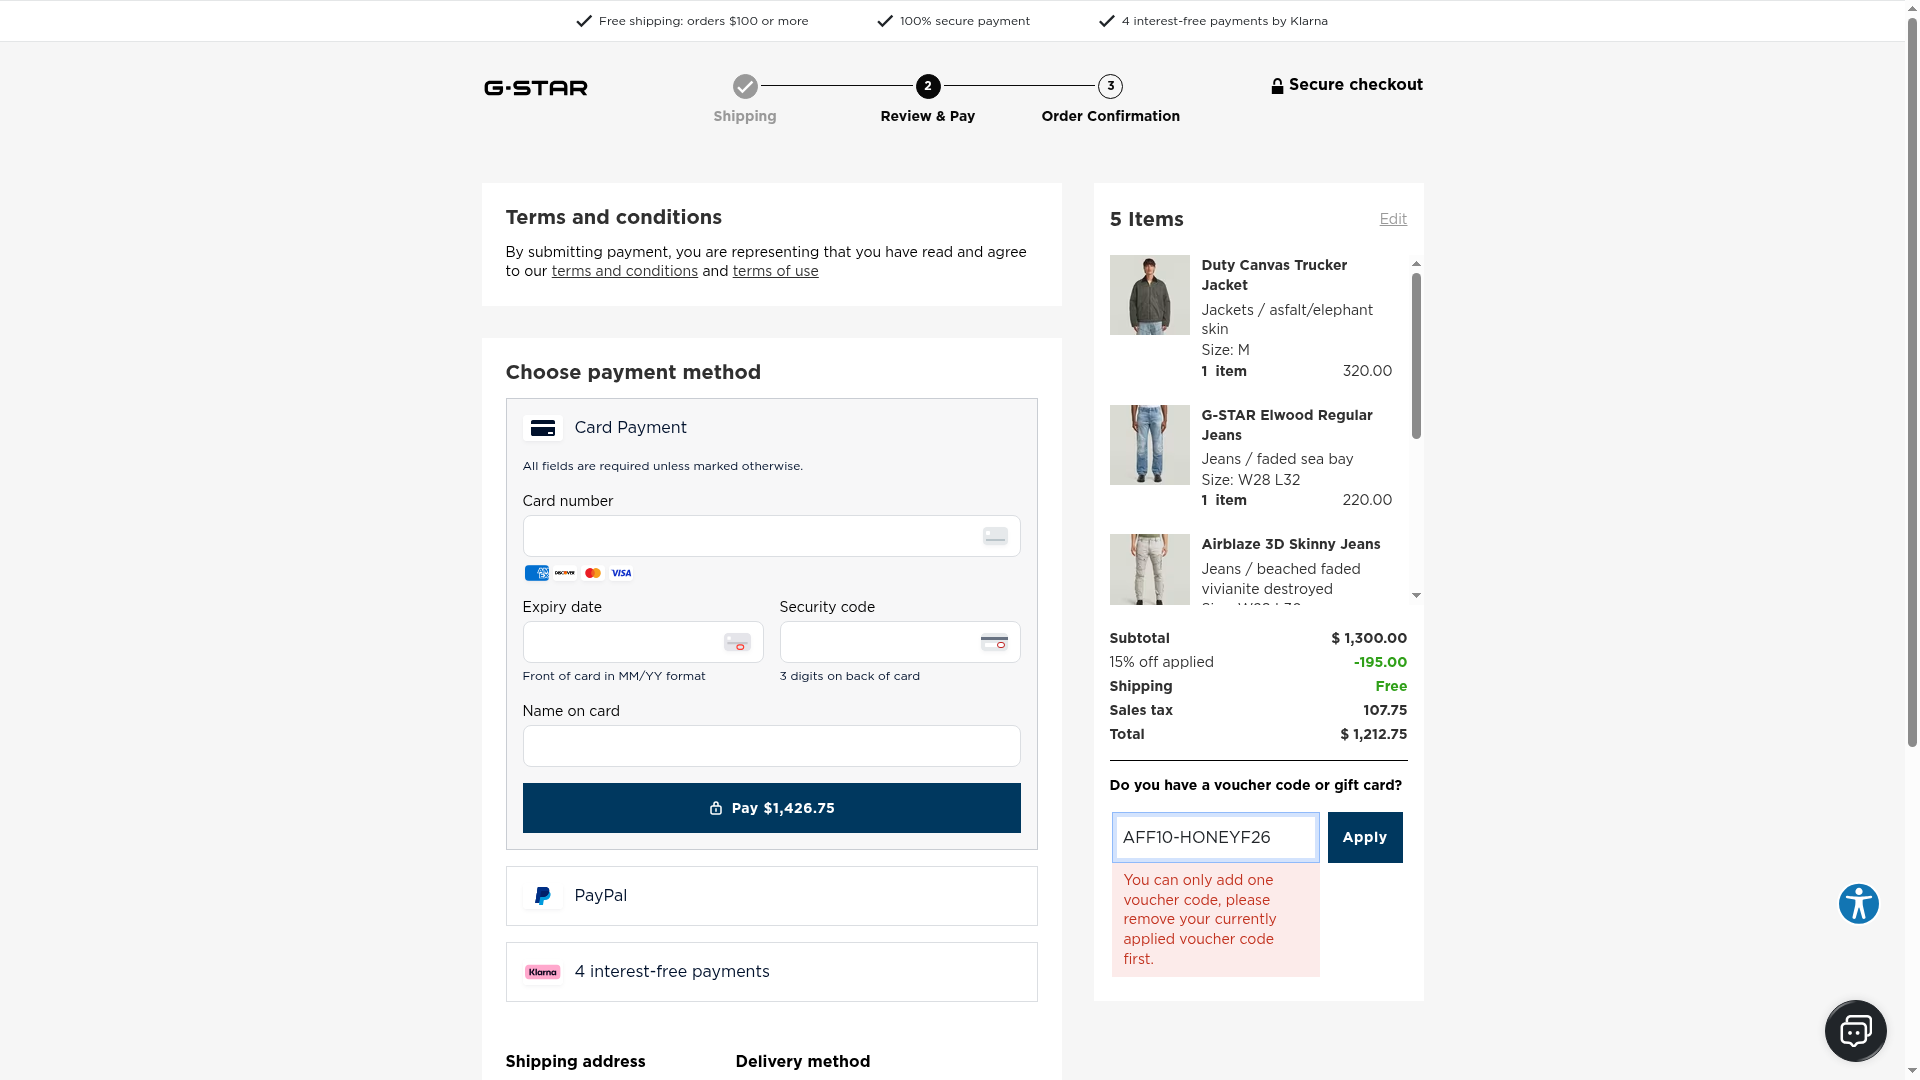Click the Klarna logo icon
1920x1080 pixels.
pos(542,972)
